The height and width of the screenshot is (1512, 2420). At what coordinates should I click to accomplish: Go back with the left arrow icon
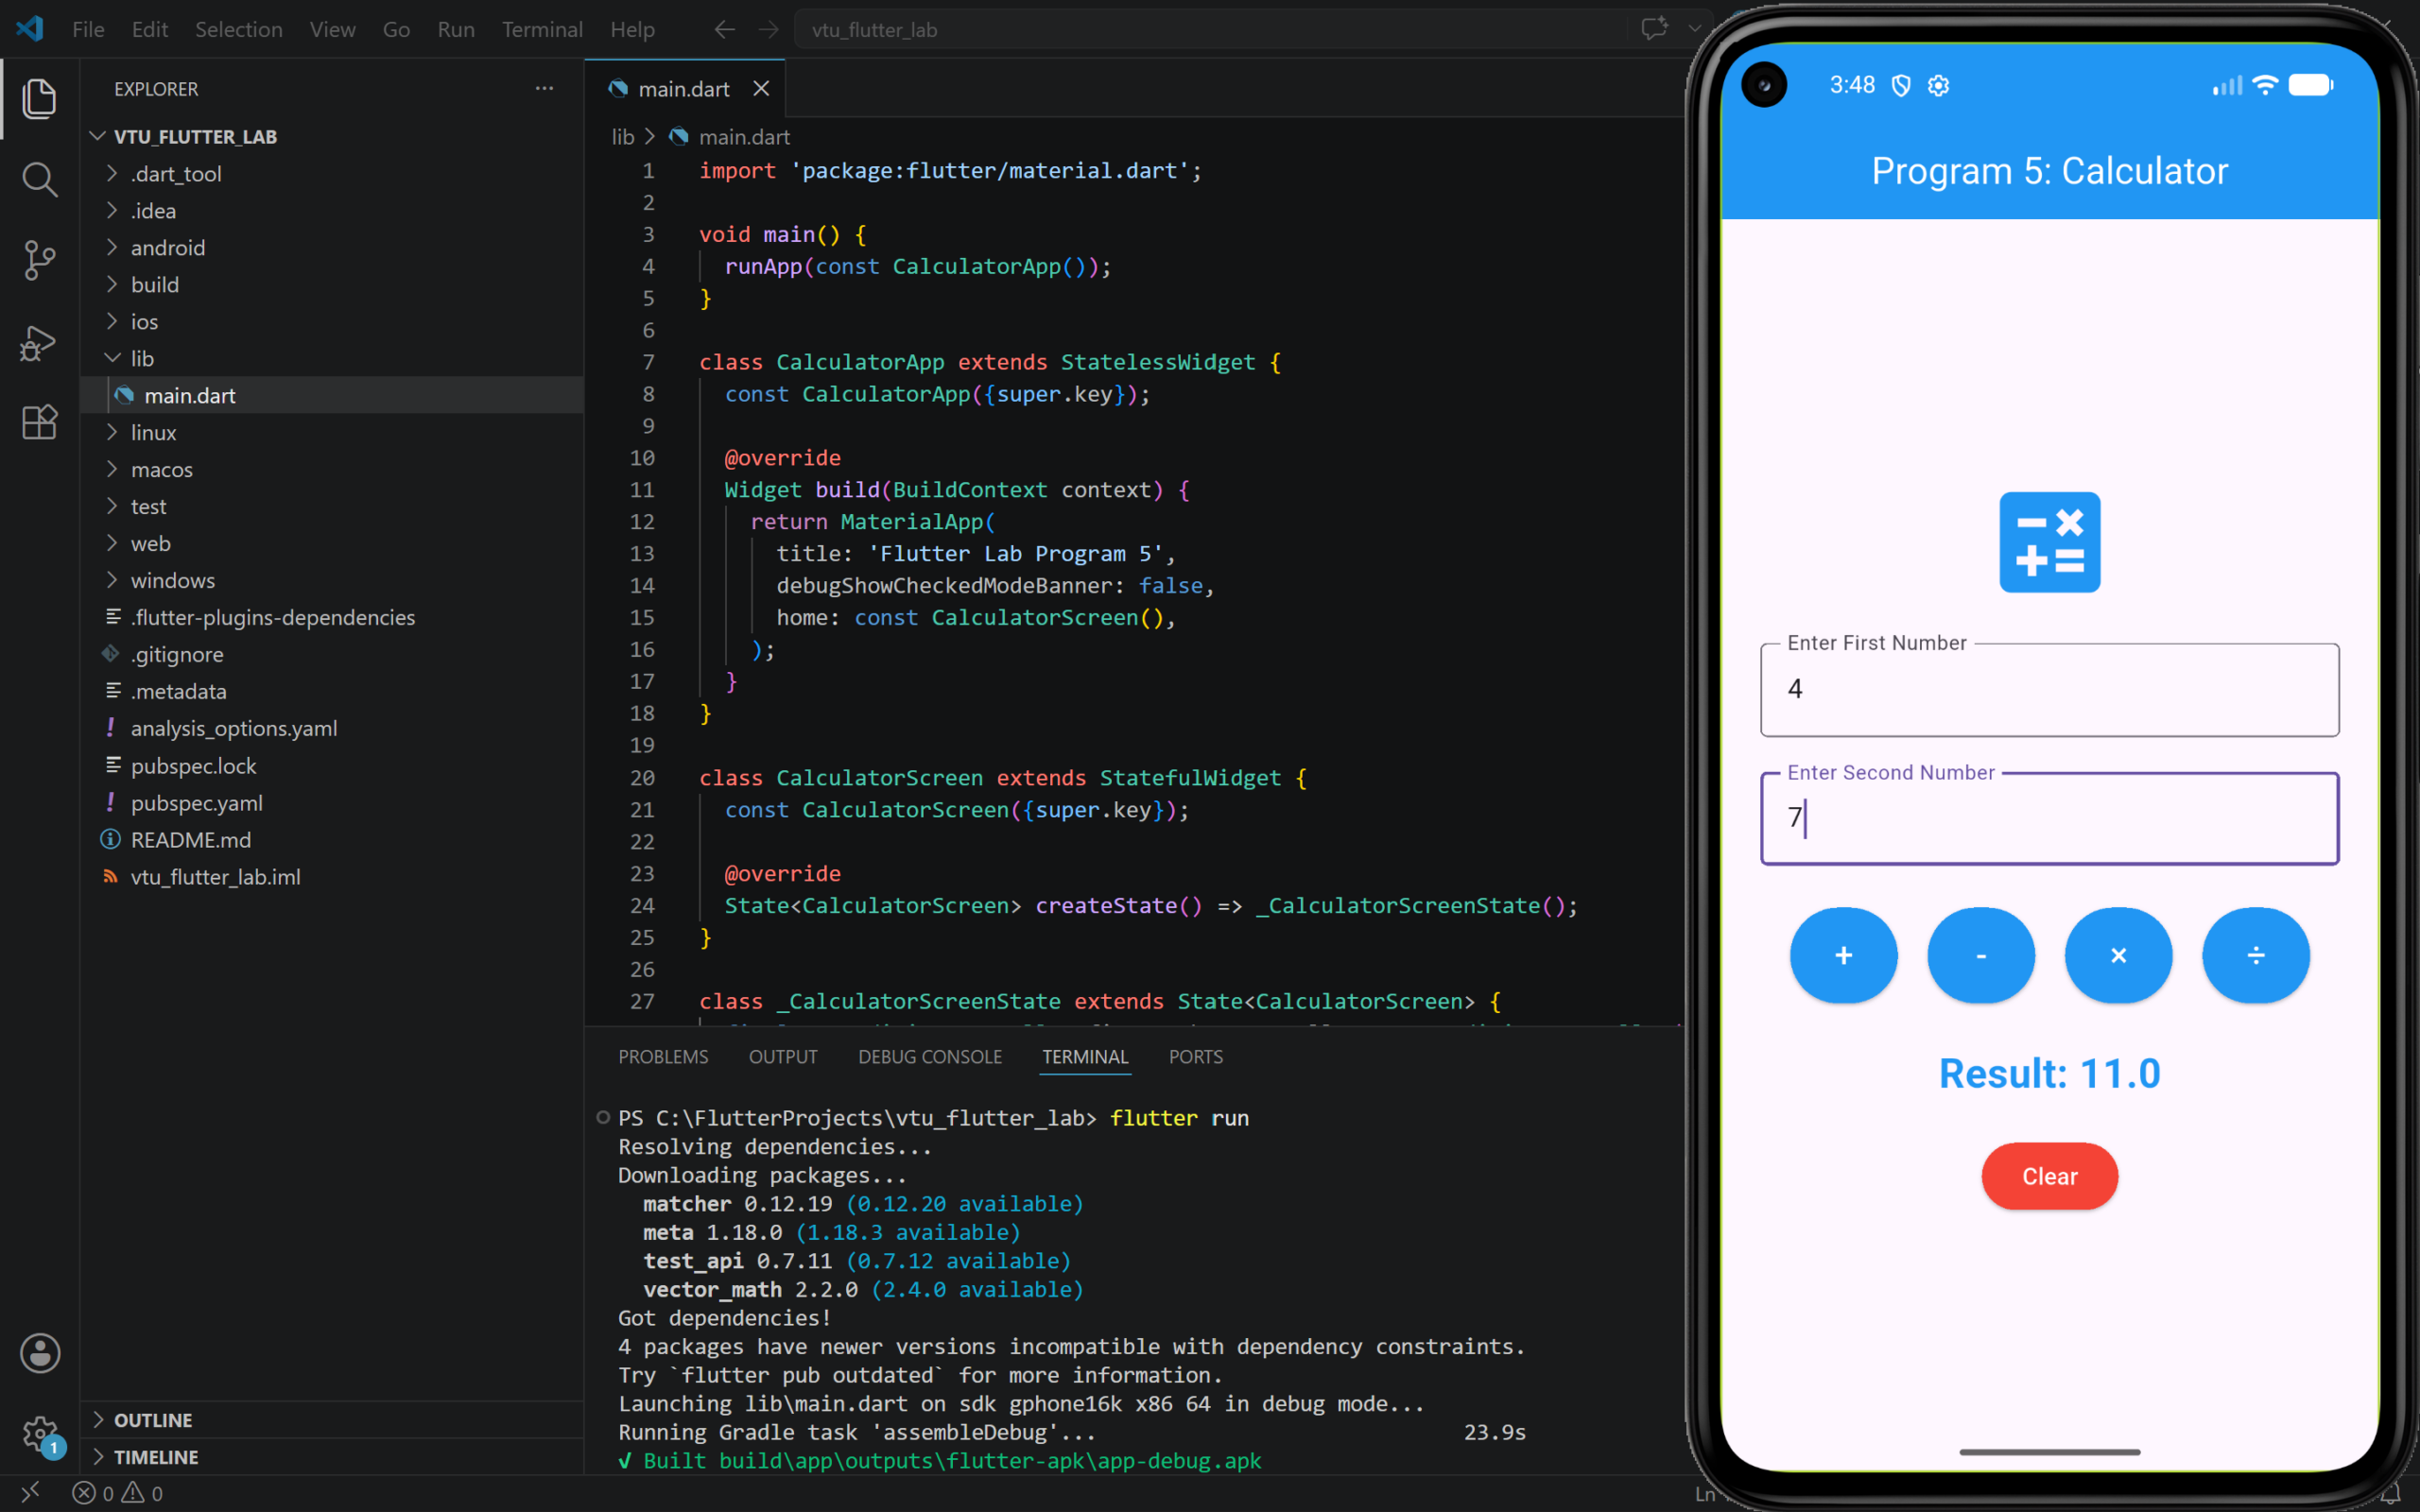[x=724, y=30]
